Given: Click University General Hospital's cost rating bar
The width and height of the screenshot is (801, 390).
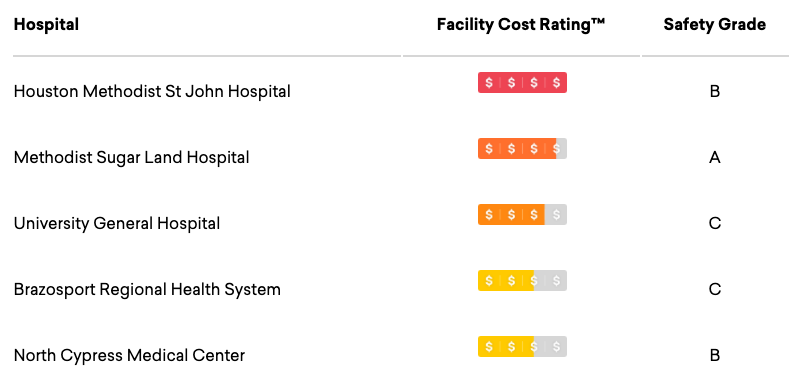Looking at the screenshot, I should pyautogui.click(x=522, y=215).
